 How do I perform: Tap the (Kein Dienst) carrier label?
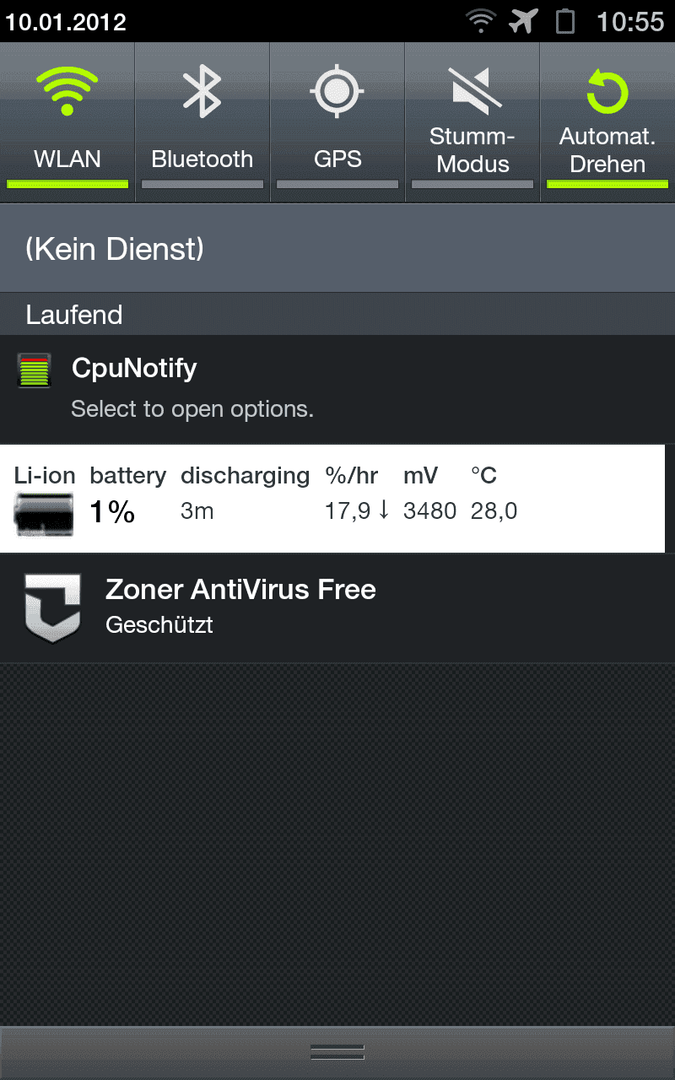pyautogui.click(x=114, y=249)
